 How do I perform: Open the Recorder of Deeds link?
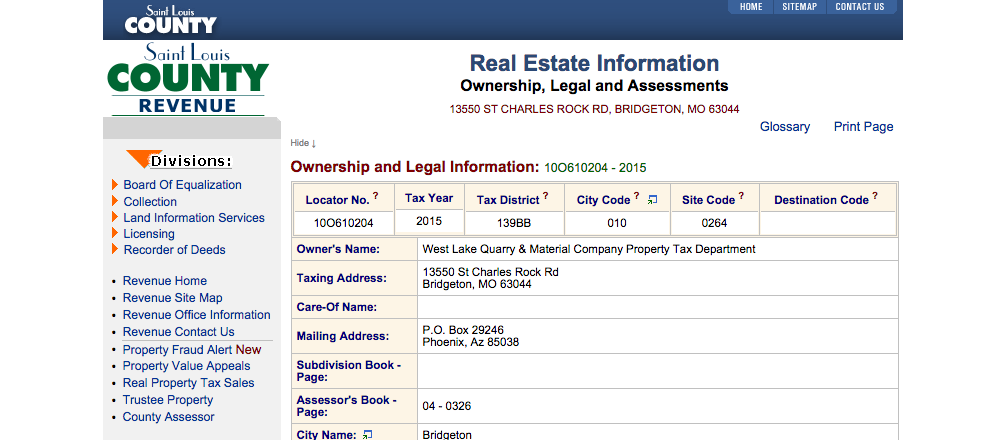pos(174,250)
